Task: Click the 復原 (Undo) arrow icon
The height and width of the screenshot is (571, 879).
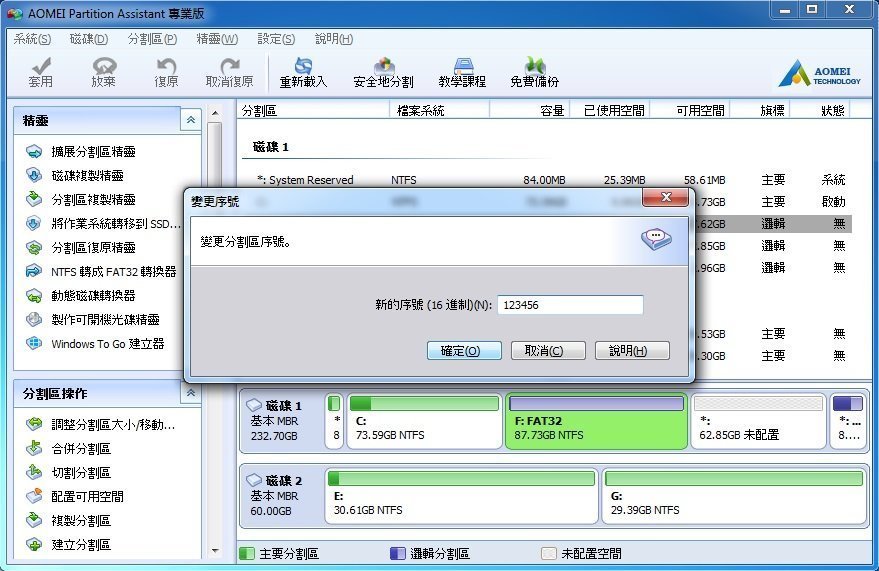Action: click(x=166, y=66)
